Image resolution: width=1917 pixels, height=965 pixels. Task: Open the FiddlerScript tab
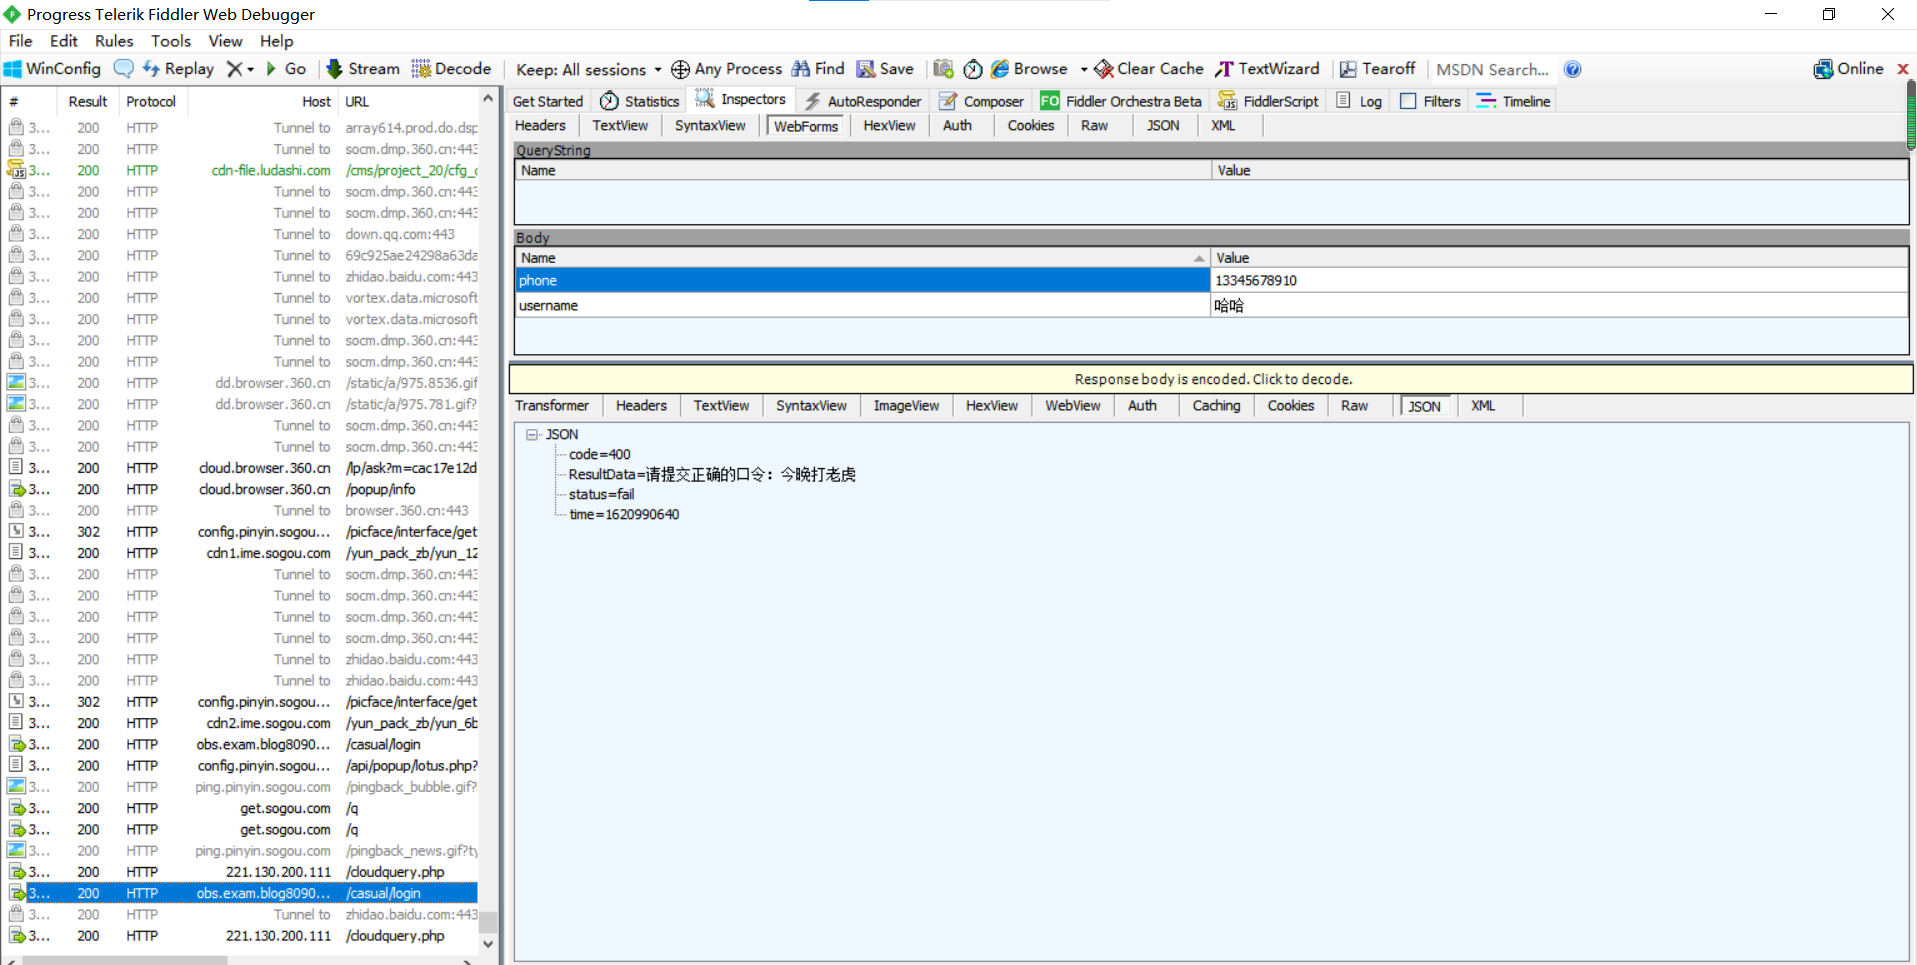pos(1268,101)
